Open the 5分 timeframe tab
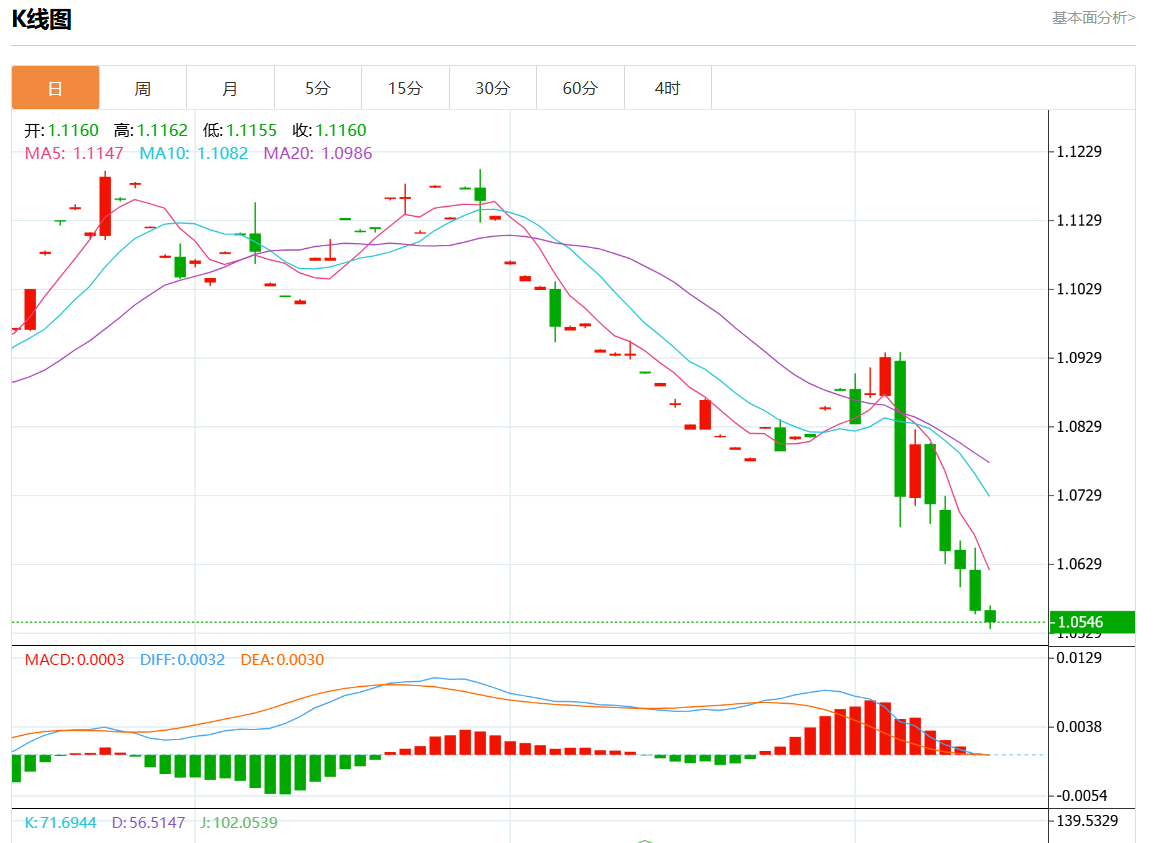 coord(317,88)
